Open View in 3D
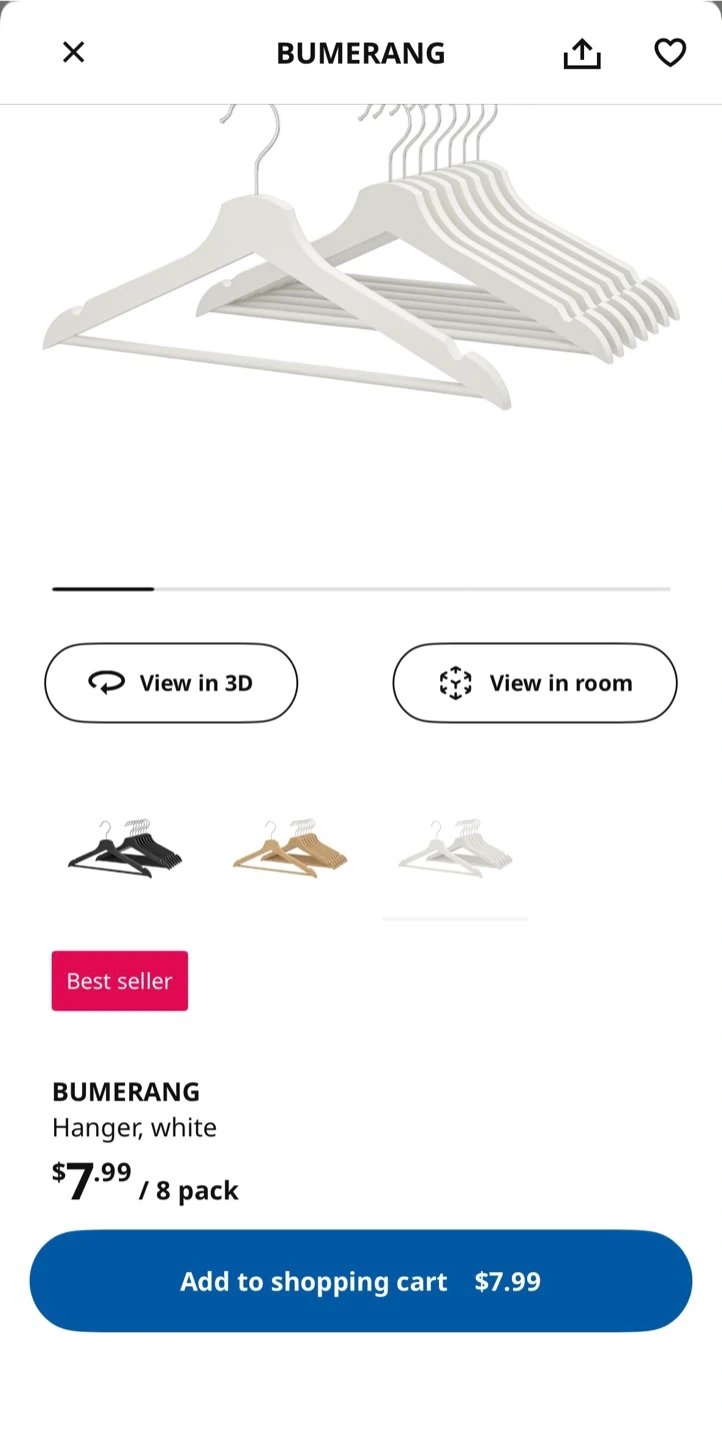722x1440 pixels. [171, 683]
